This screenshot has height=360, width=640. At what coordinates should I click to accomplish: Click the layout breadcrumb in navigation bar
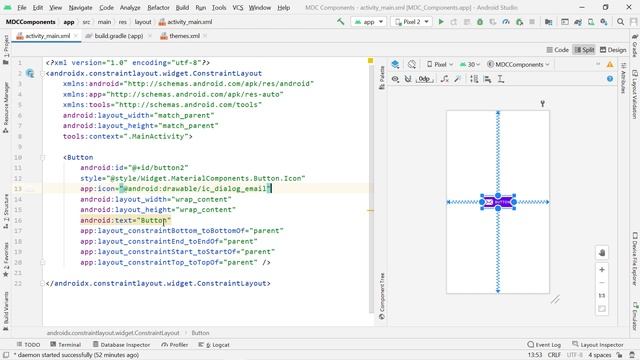[x=143, y=22]
